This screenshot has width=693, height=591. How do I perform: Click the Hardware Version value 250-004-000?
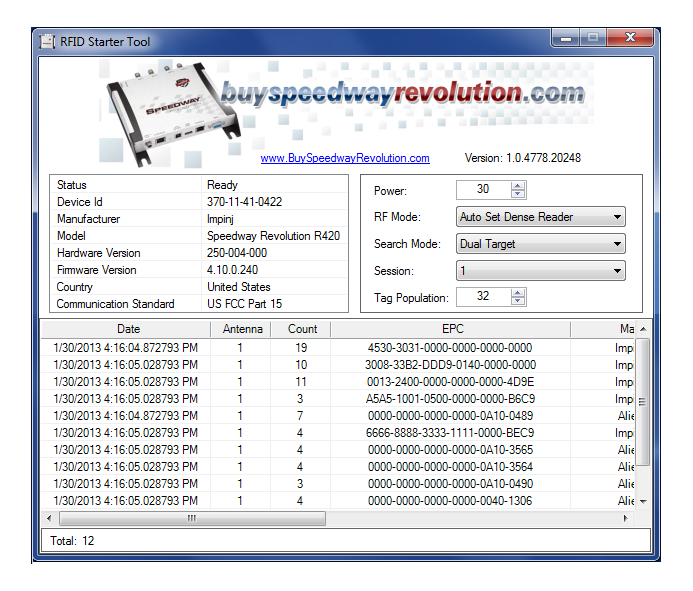[x=237, y=253]
